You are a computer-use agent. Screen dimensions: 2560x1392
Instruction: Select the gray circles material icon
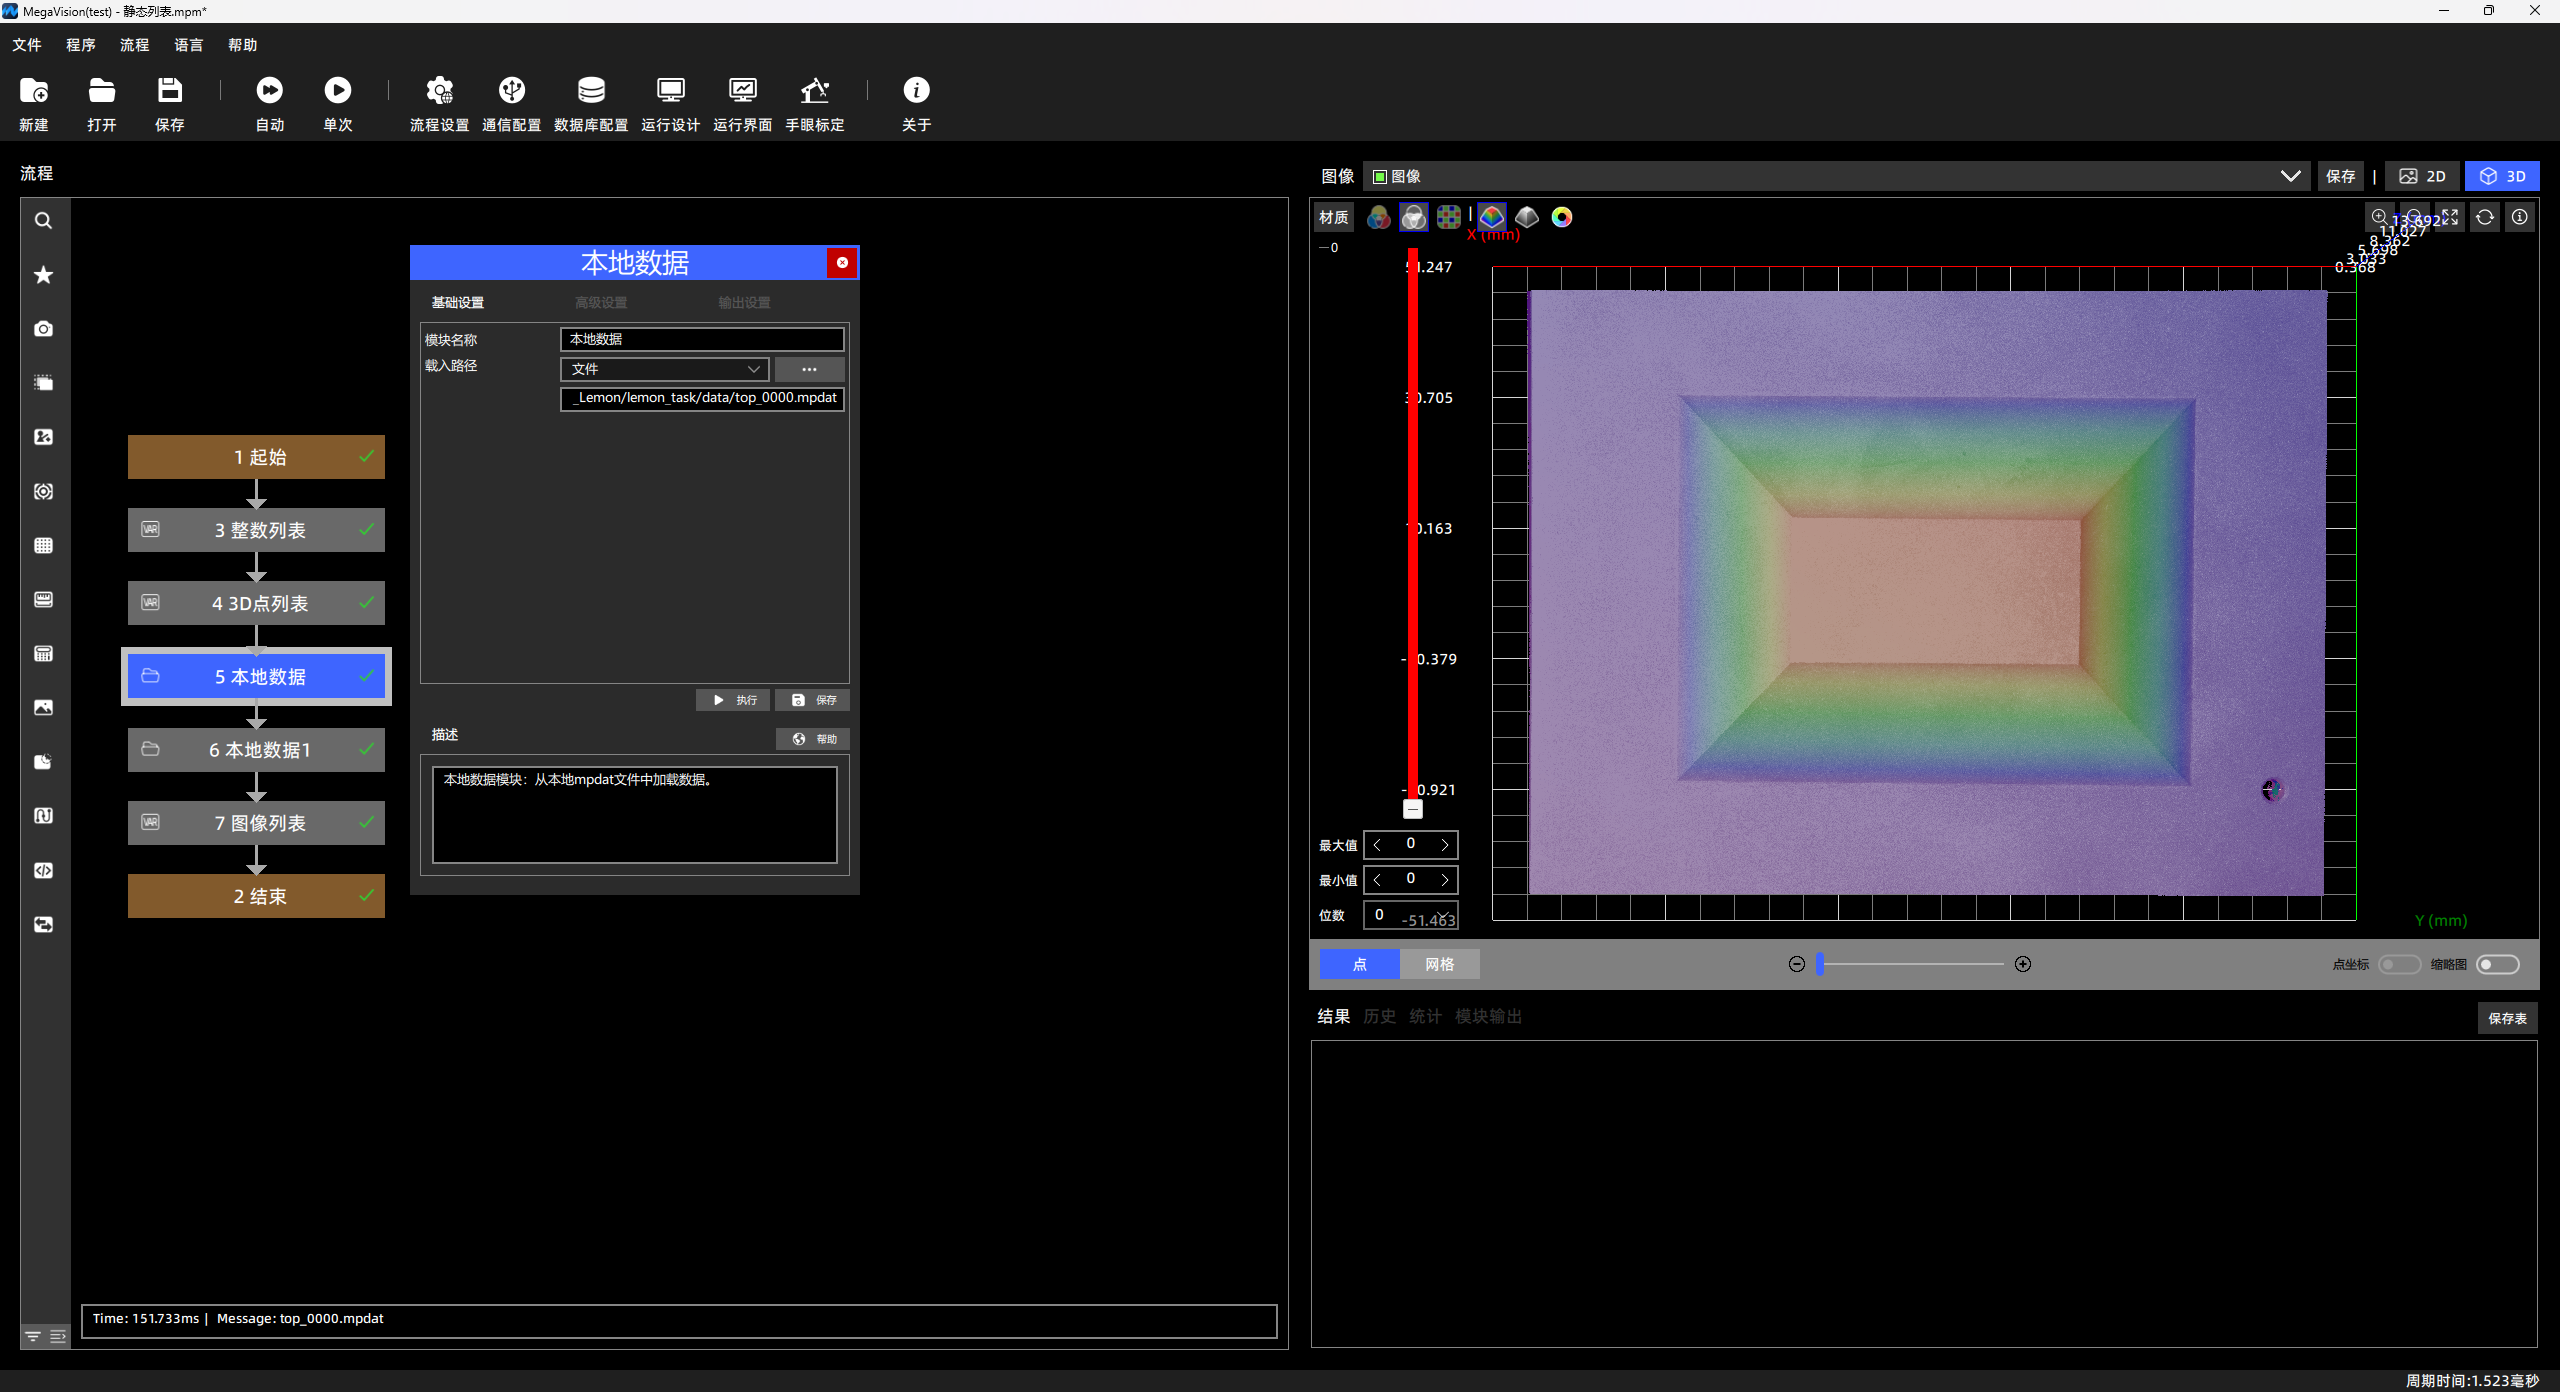[1413, 218]
